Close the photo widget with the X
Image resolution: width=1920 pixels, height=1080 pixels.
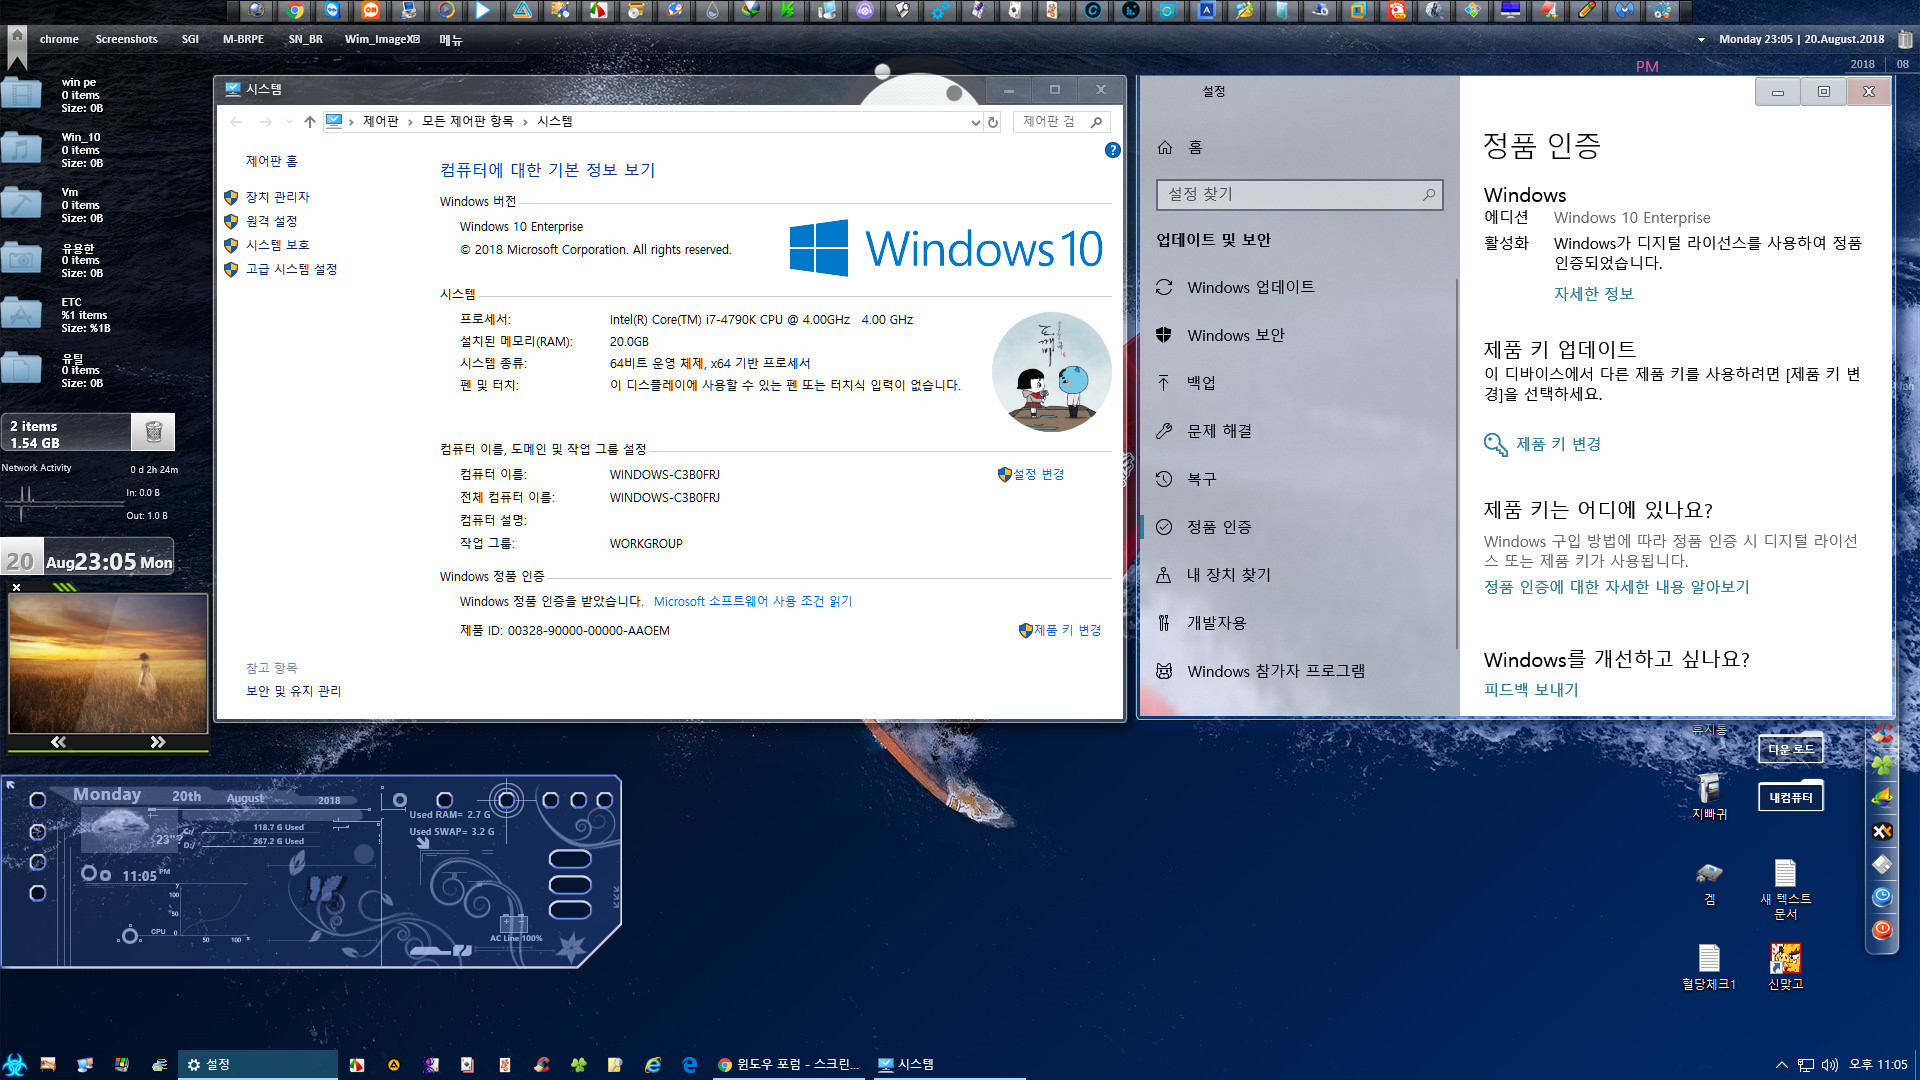click(x=16, y=587)
